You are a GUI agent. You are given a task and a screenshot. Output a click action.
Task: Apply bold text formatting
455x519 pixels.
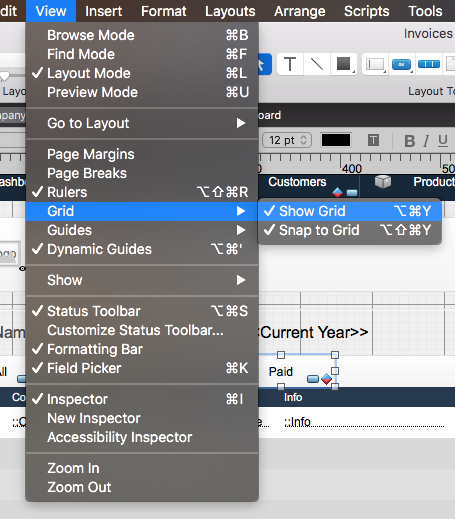point(410,141)
